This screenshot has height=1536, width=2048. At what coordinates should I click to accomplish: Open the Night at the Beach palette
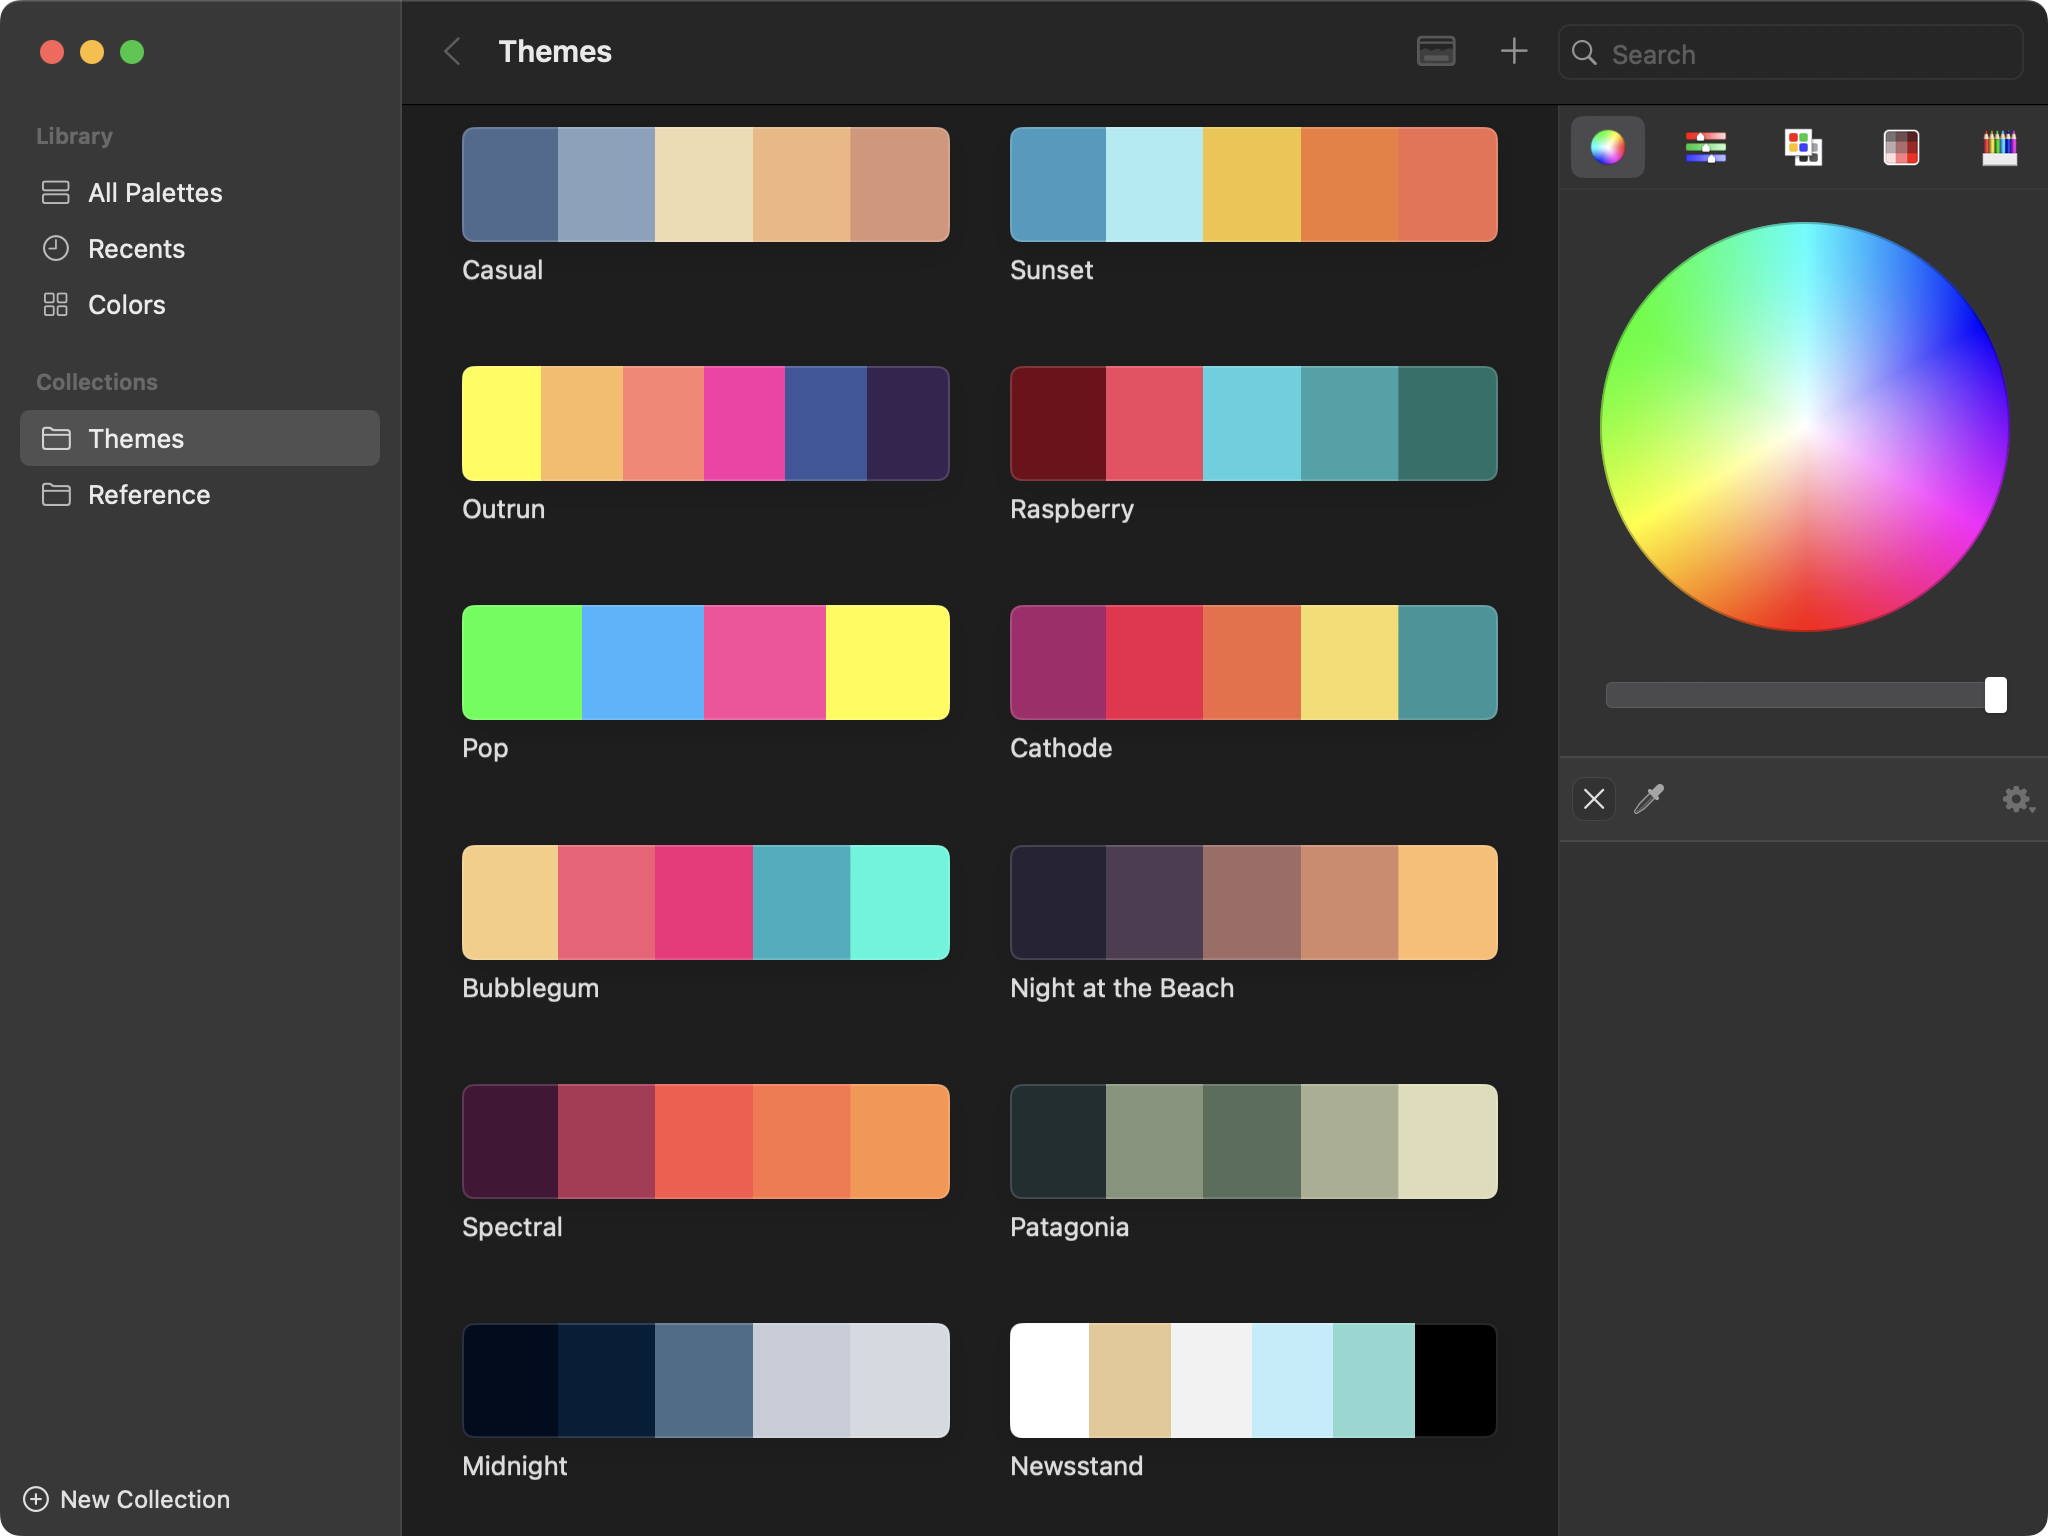(1253, 903)
